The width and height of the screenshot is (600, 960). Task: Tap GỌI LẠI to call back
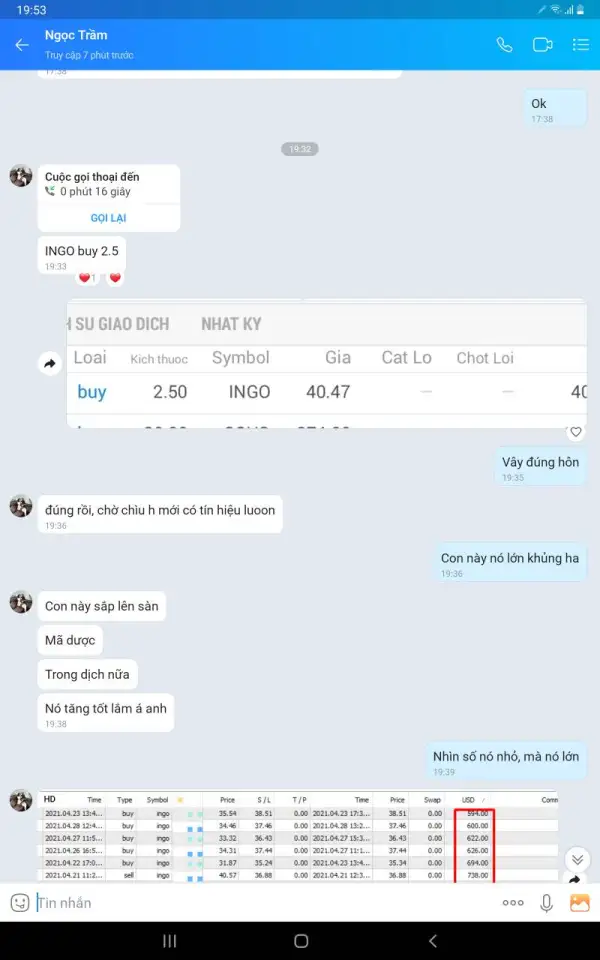tap(108, 218)
